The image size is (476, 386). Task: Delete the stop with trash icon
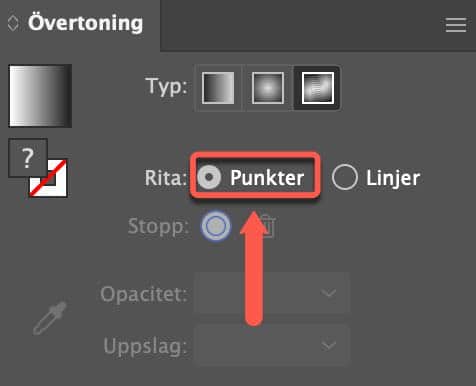pyautogui.click(x=267, y=227)
